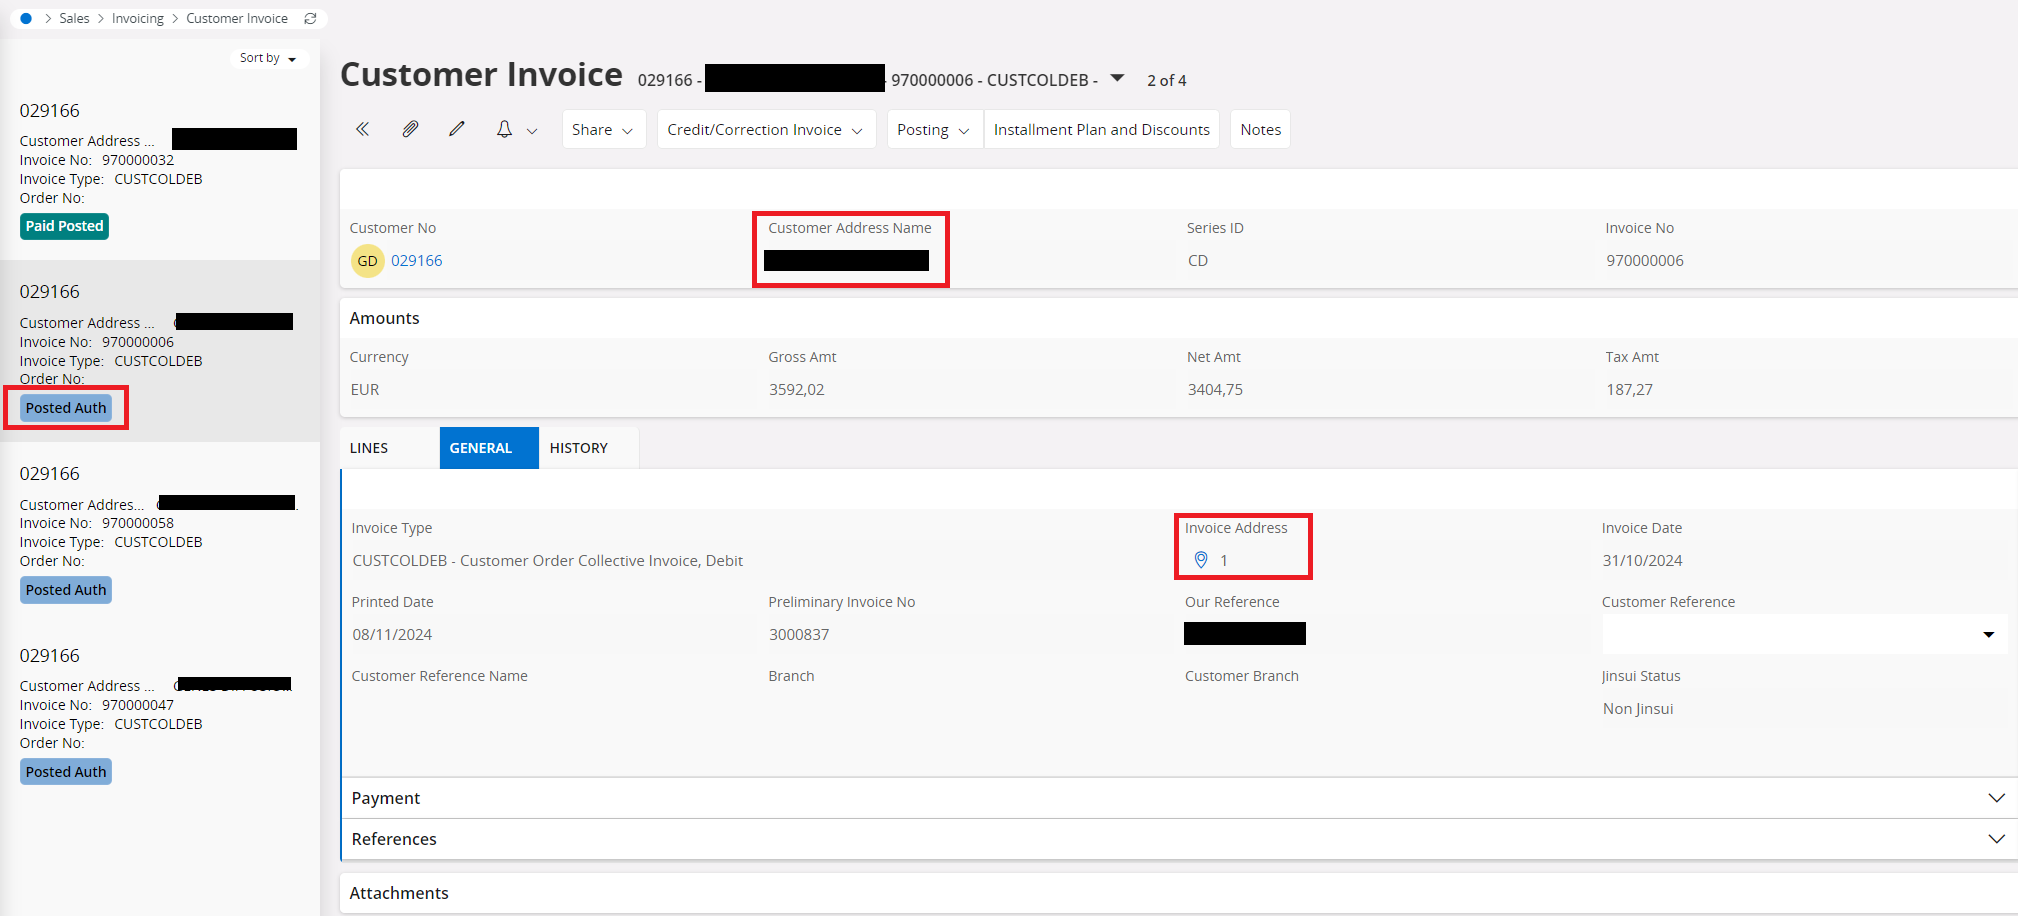Open customer number 029166 link
Image resolution: width=2018 pixels, height=916 pixels.
(416, 261)
